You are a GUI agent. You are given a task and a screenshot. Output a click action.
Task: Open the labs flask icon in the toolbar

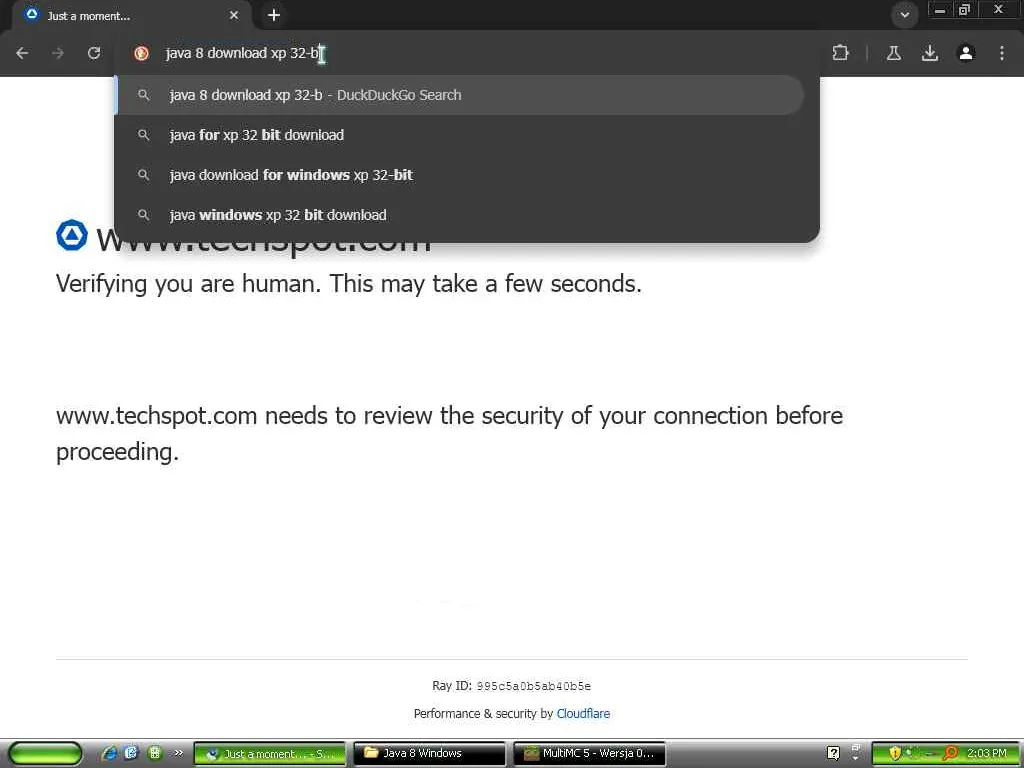tap(894, 53)
